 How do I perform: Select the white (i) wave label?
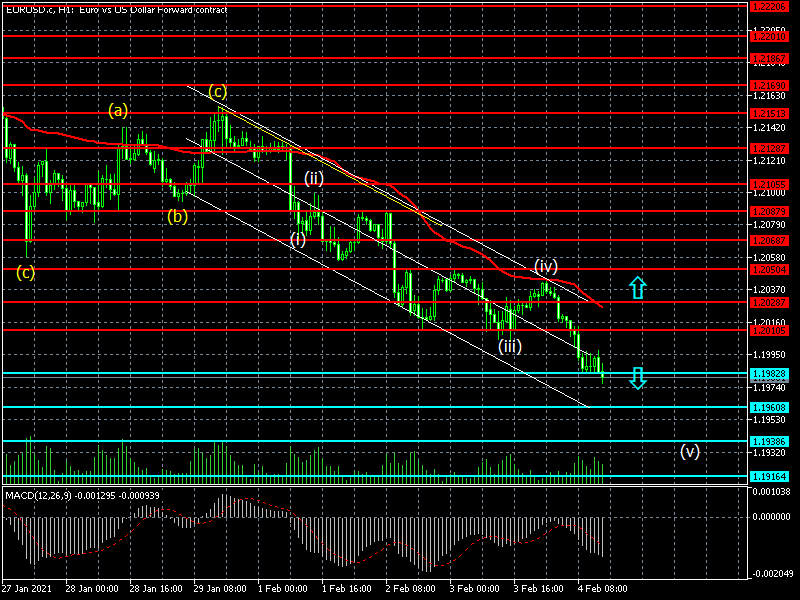point(298,239)
